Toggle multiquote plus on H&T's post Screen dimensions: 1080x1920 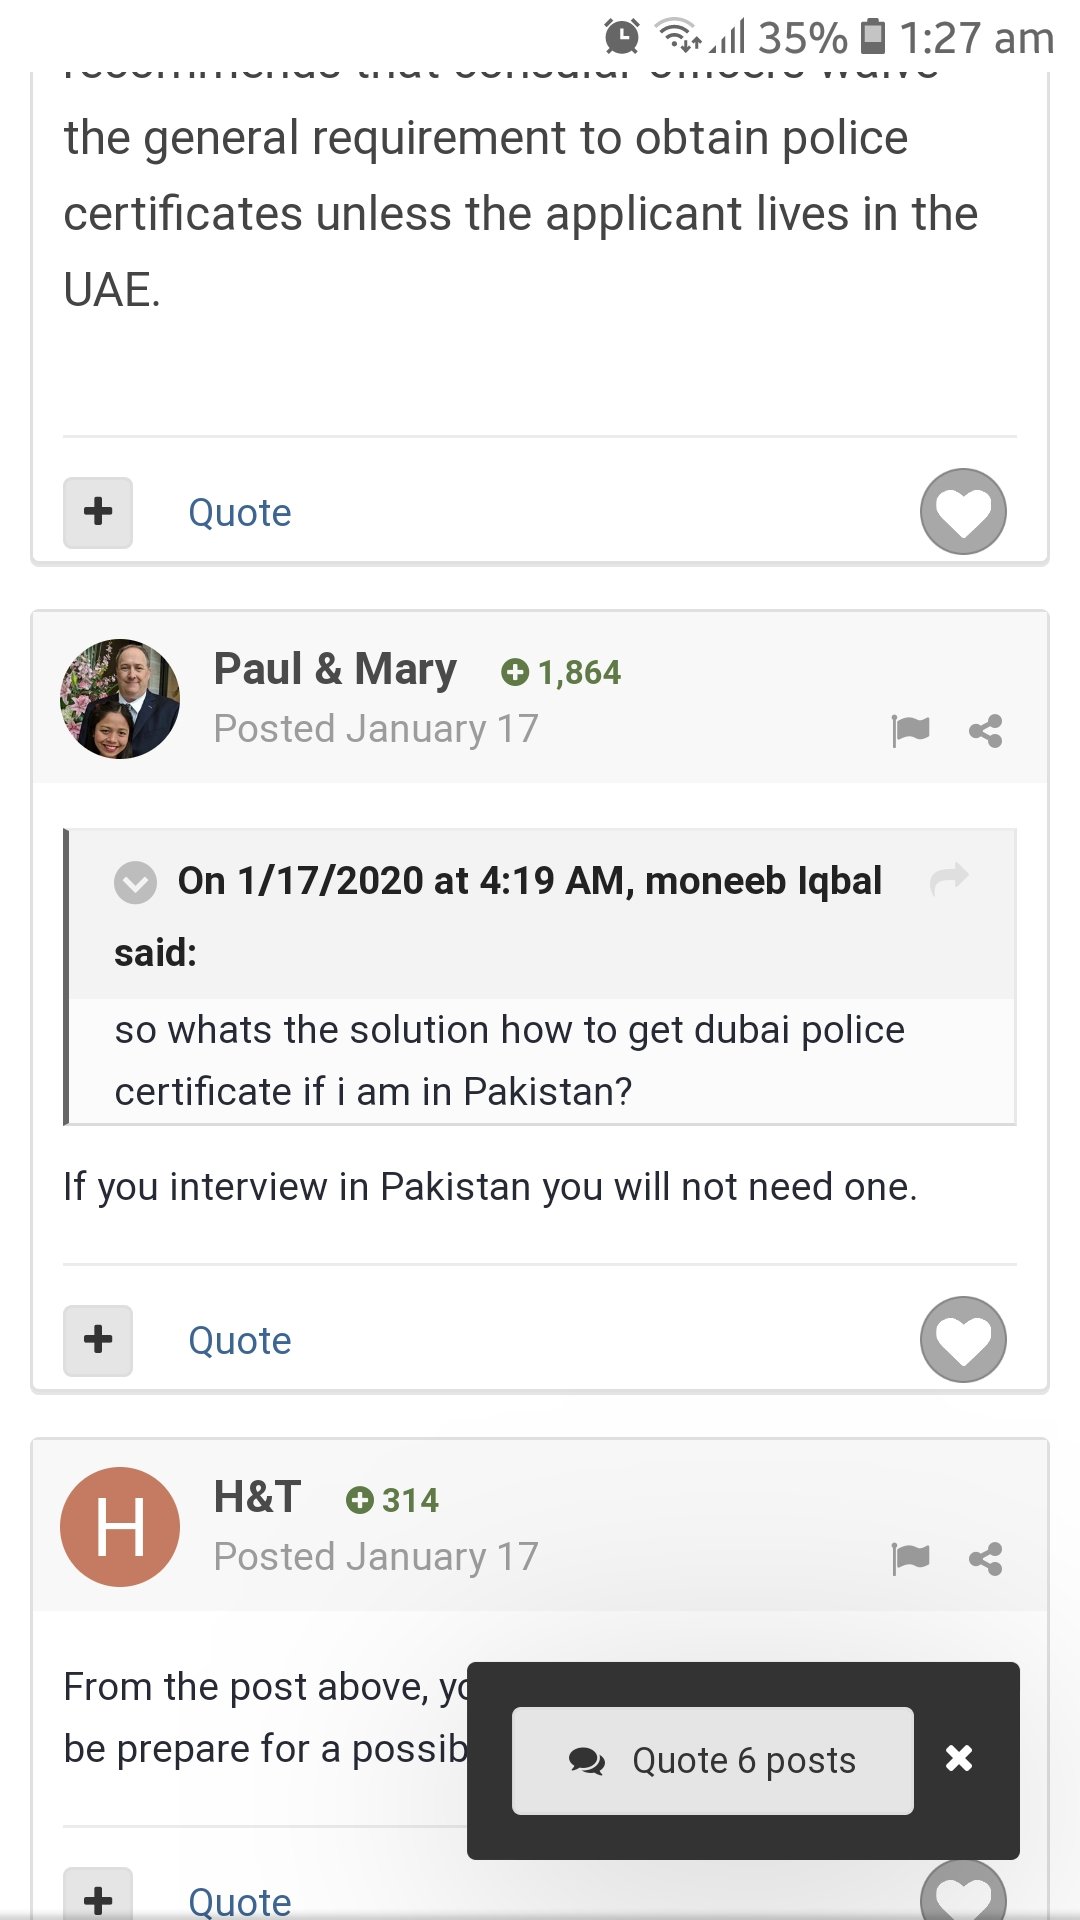tap(98, 1896)
